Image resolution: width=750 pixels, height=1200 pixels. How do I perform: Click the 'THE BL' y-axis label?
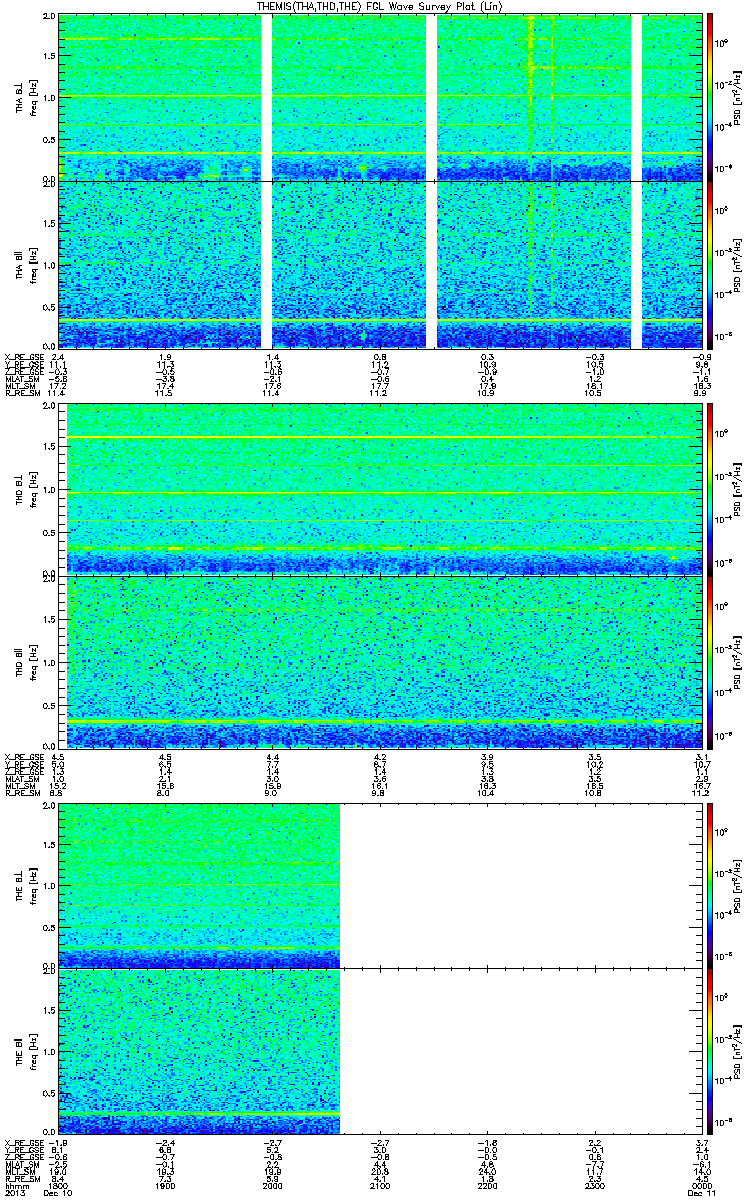20,885
